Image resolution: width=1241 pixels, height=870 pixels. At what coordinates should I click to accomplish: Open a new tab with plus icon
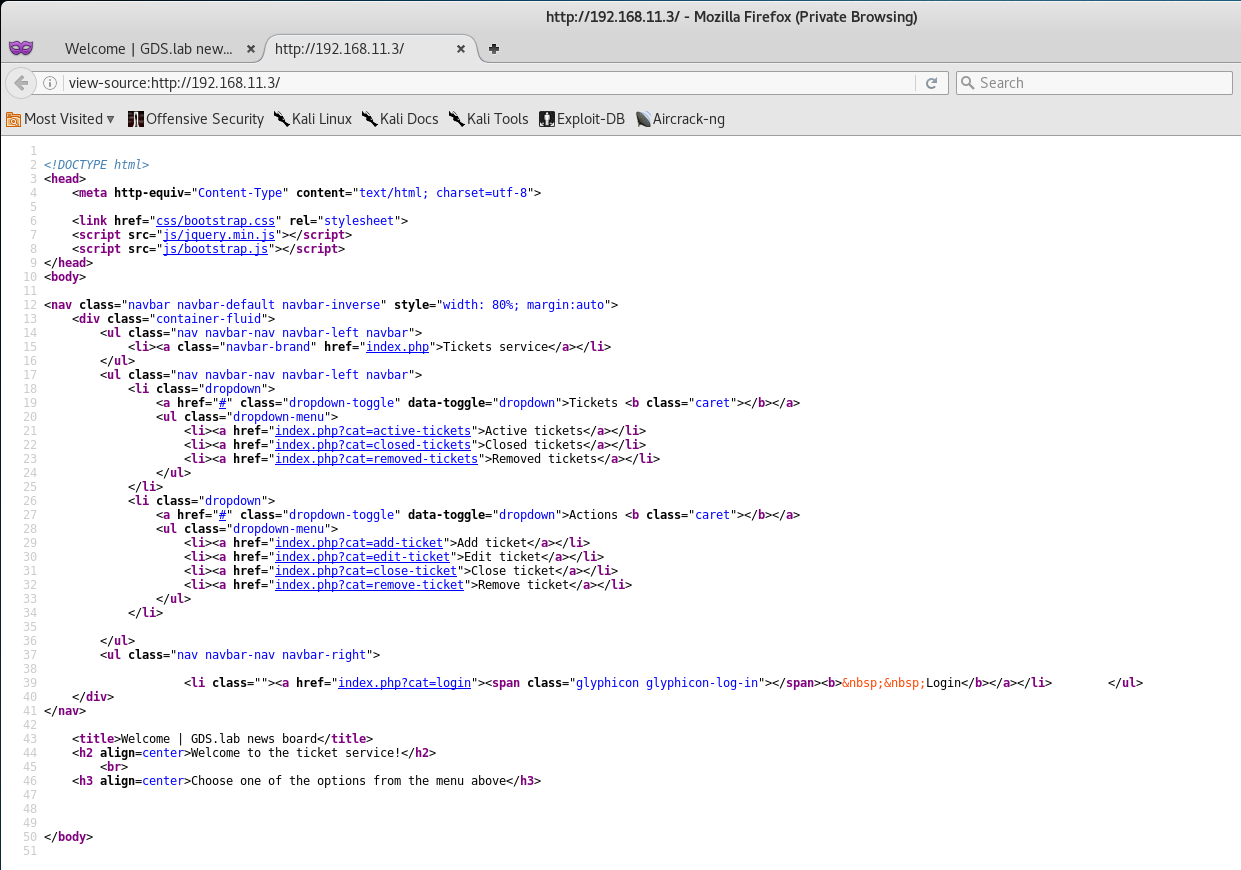click(x=494, y=48)
